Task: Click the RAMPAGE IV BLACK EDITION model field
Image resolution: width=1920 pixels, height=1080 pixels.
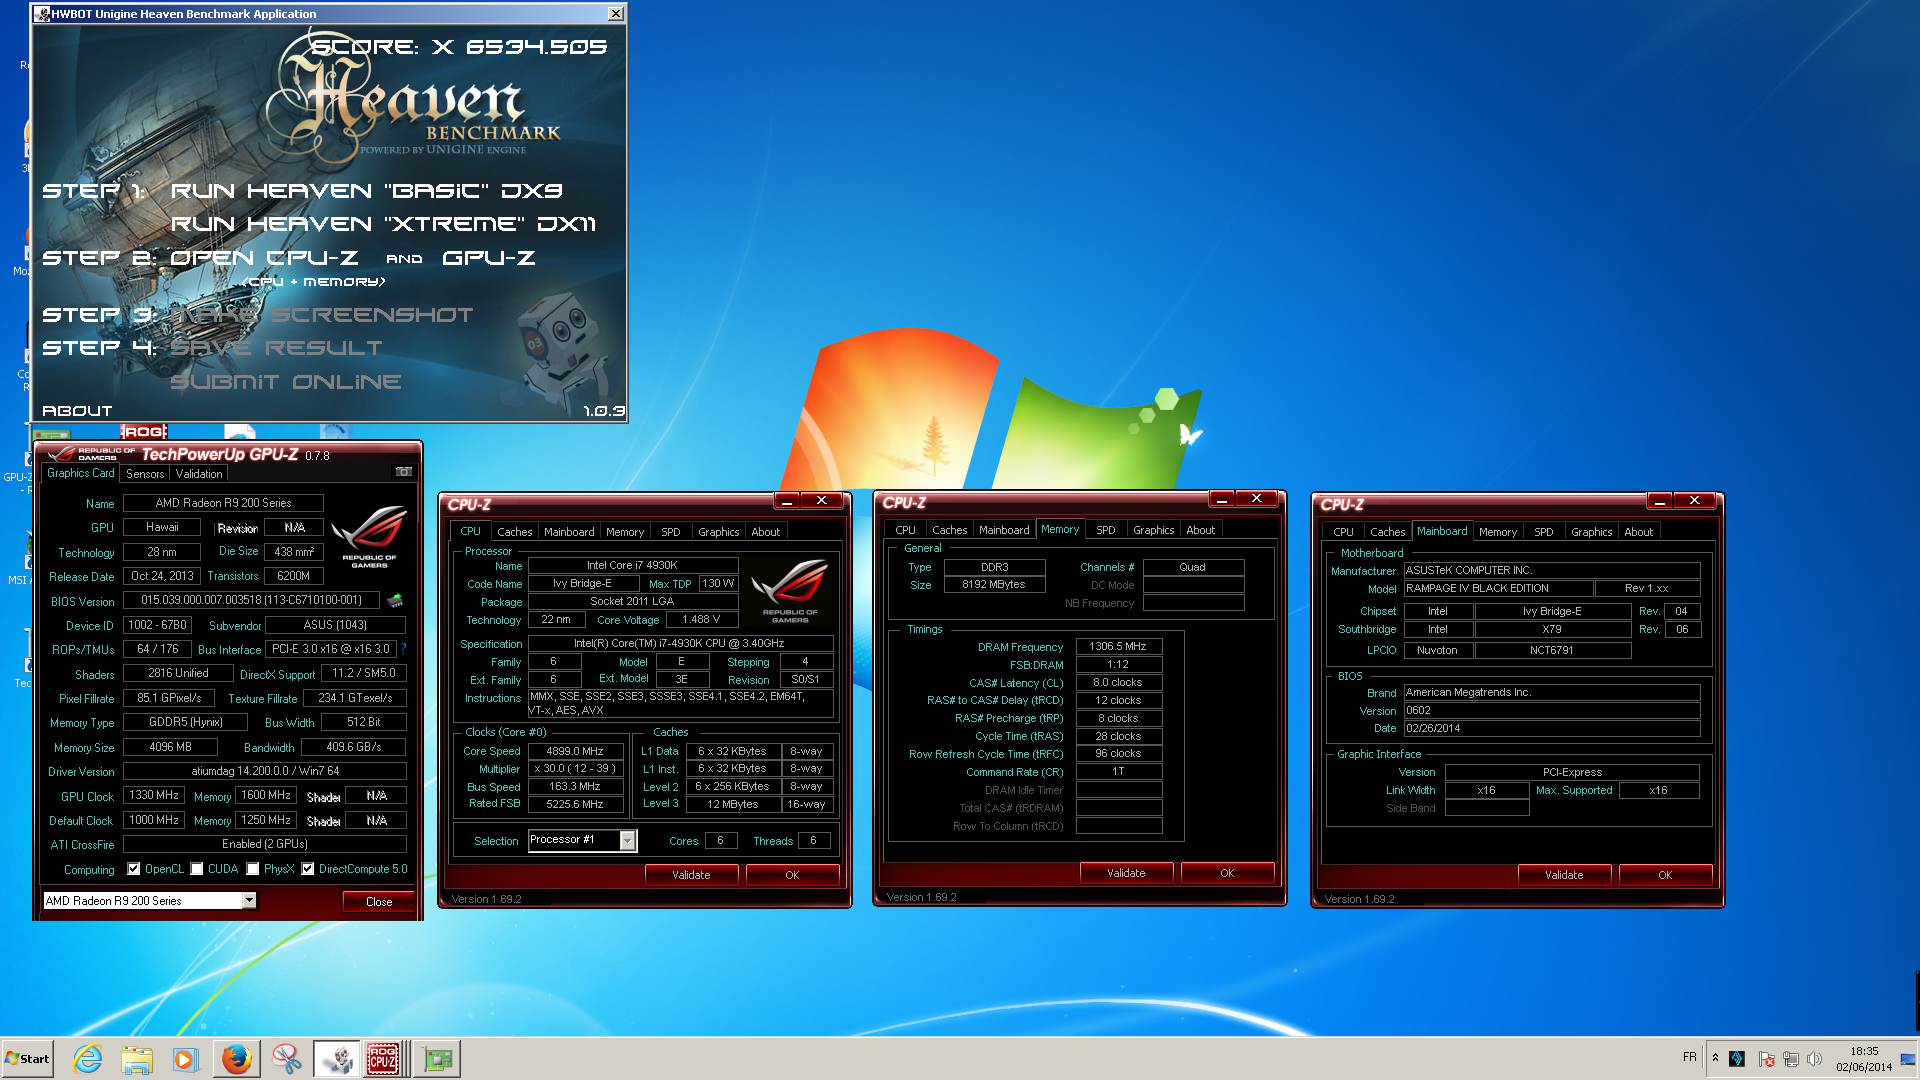Action: [1498, 589]
